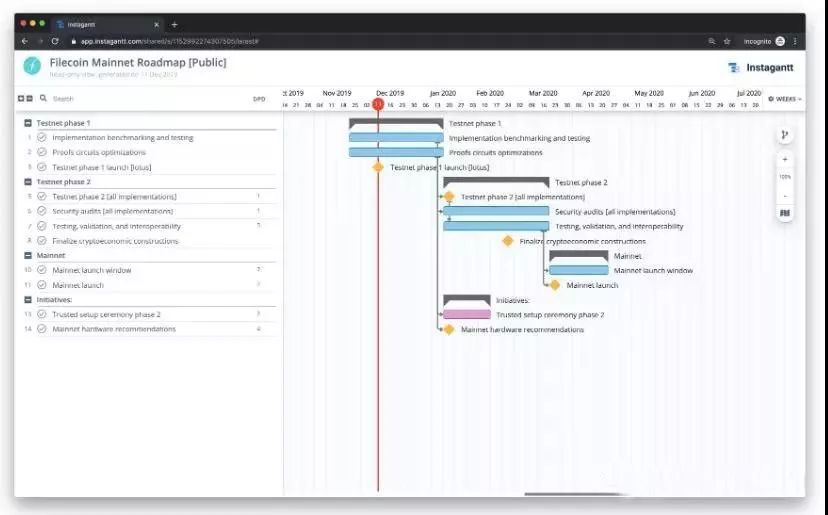The height and width of the screenshot is (515, 828).
Task: Select Proofs circuits optimizations Gantt bar
Action: pos(396,152)
